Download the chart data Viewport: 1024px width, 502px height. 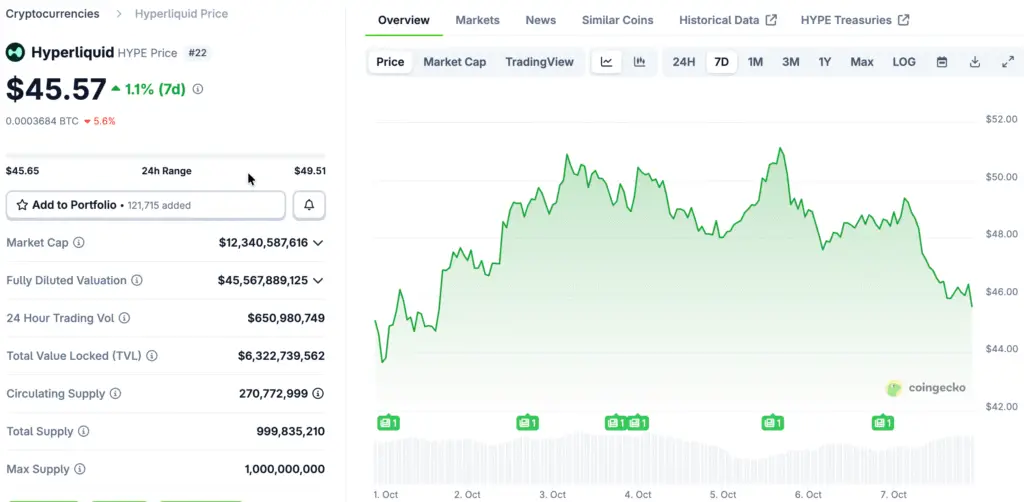pos(975,62)
